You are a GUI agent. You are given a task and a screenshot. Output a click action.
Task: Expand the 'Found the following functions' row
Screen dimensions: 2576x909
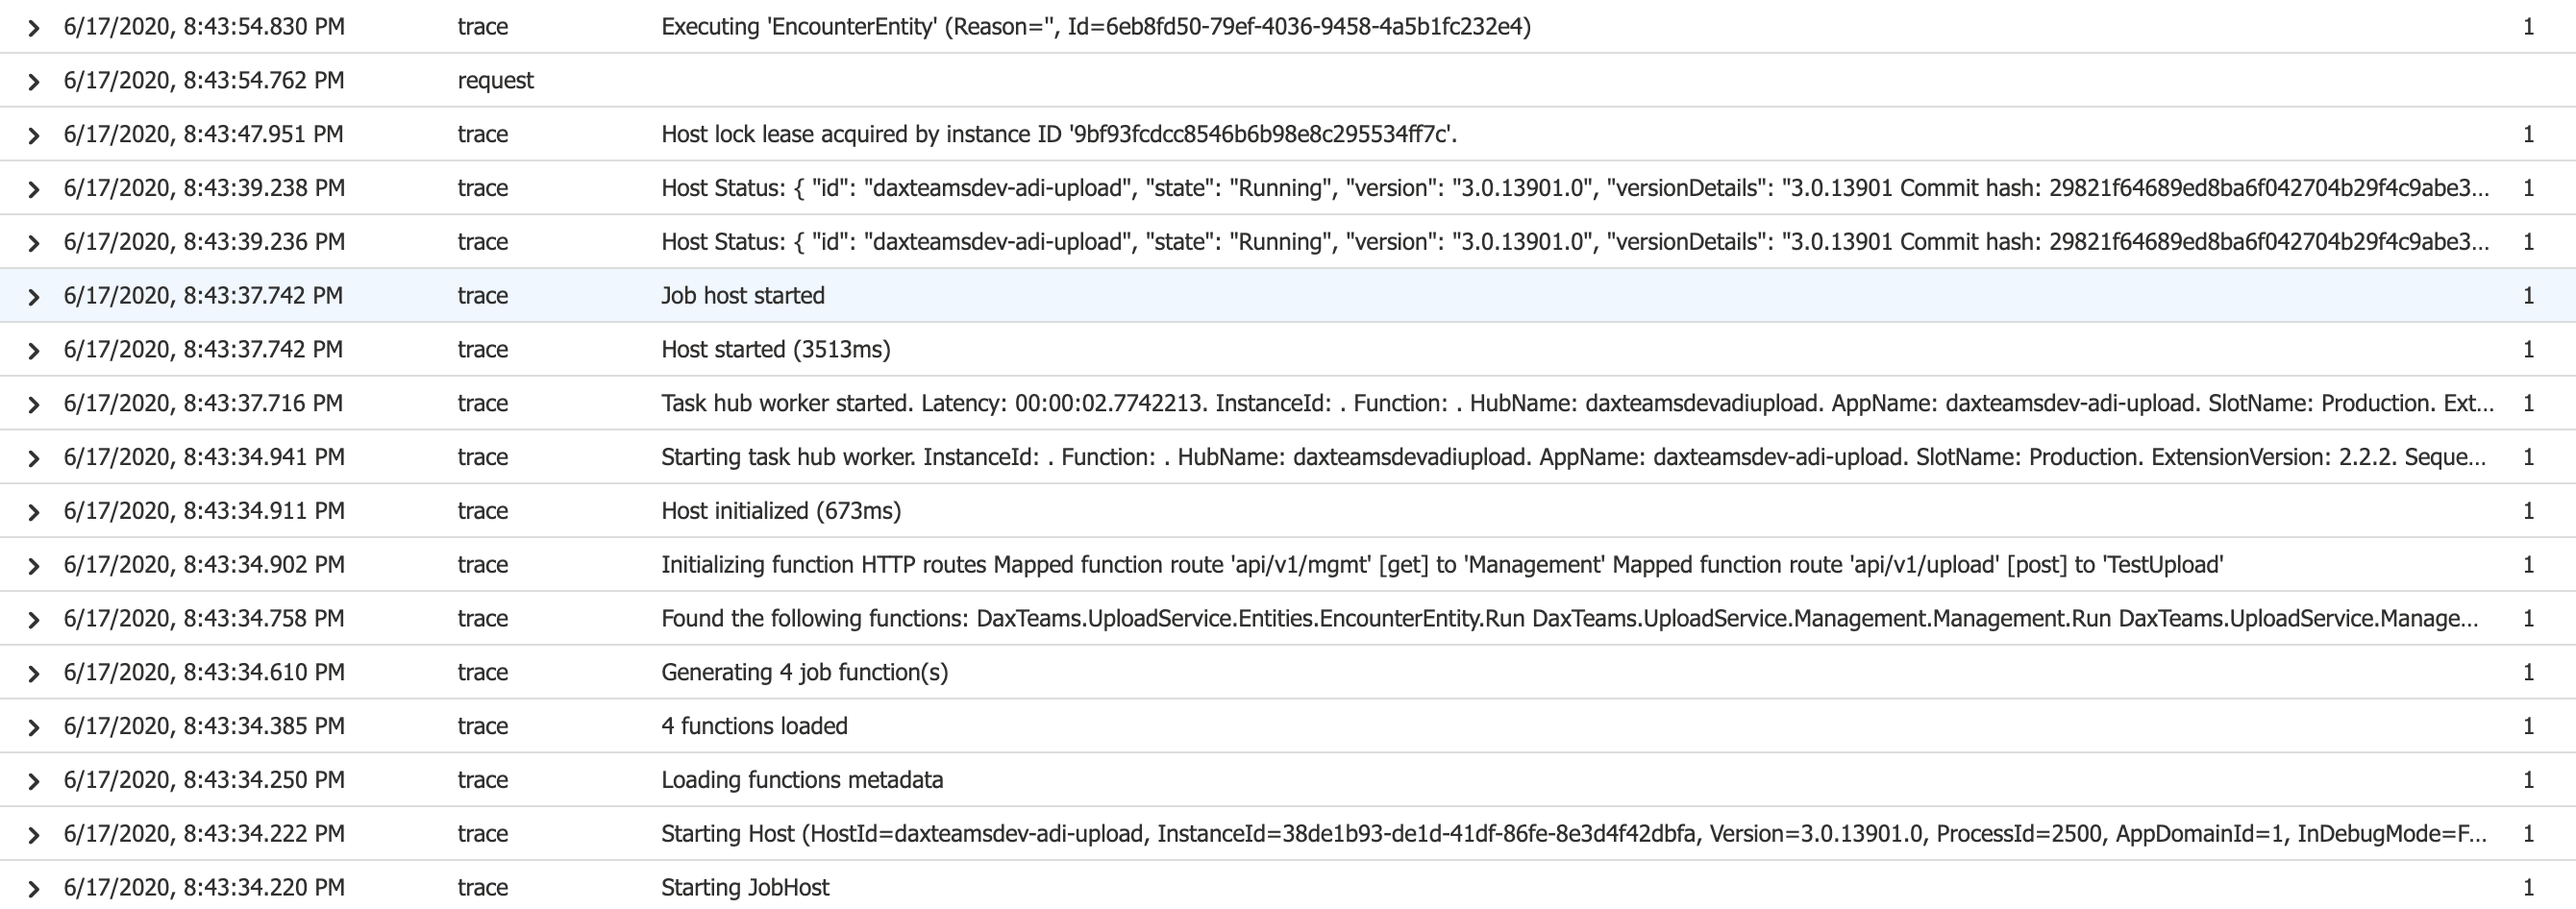(35, 618)
